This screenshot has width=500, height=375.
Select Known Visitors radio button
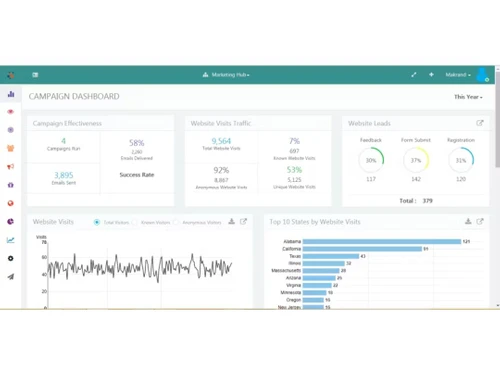[x=134, y=222]
